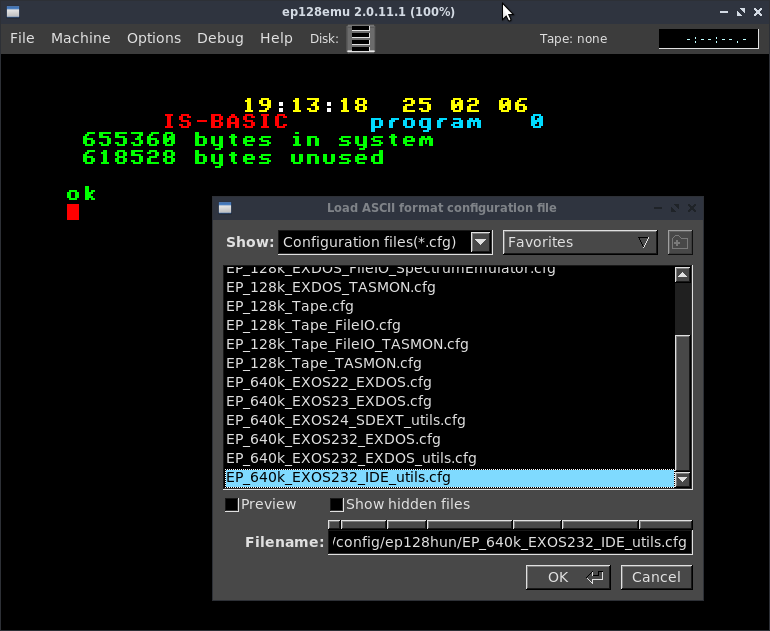Click the OK button

pyautogui.click(x=568, y=577)
